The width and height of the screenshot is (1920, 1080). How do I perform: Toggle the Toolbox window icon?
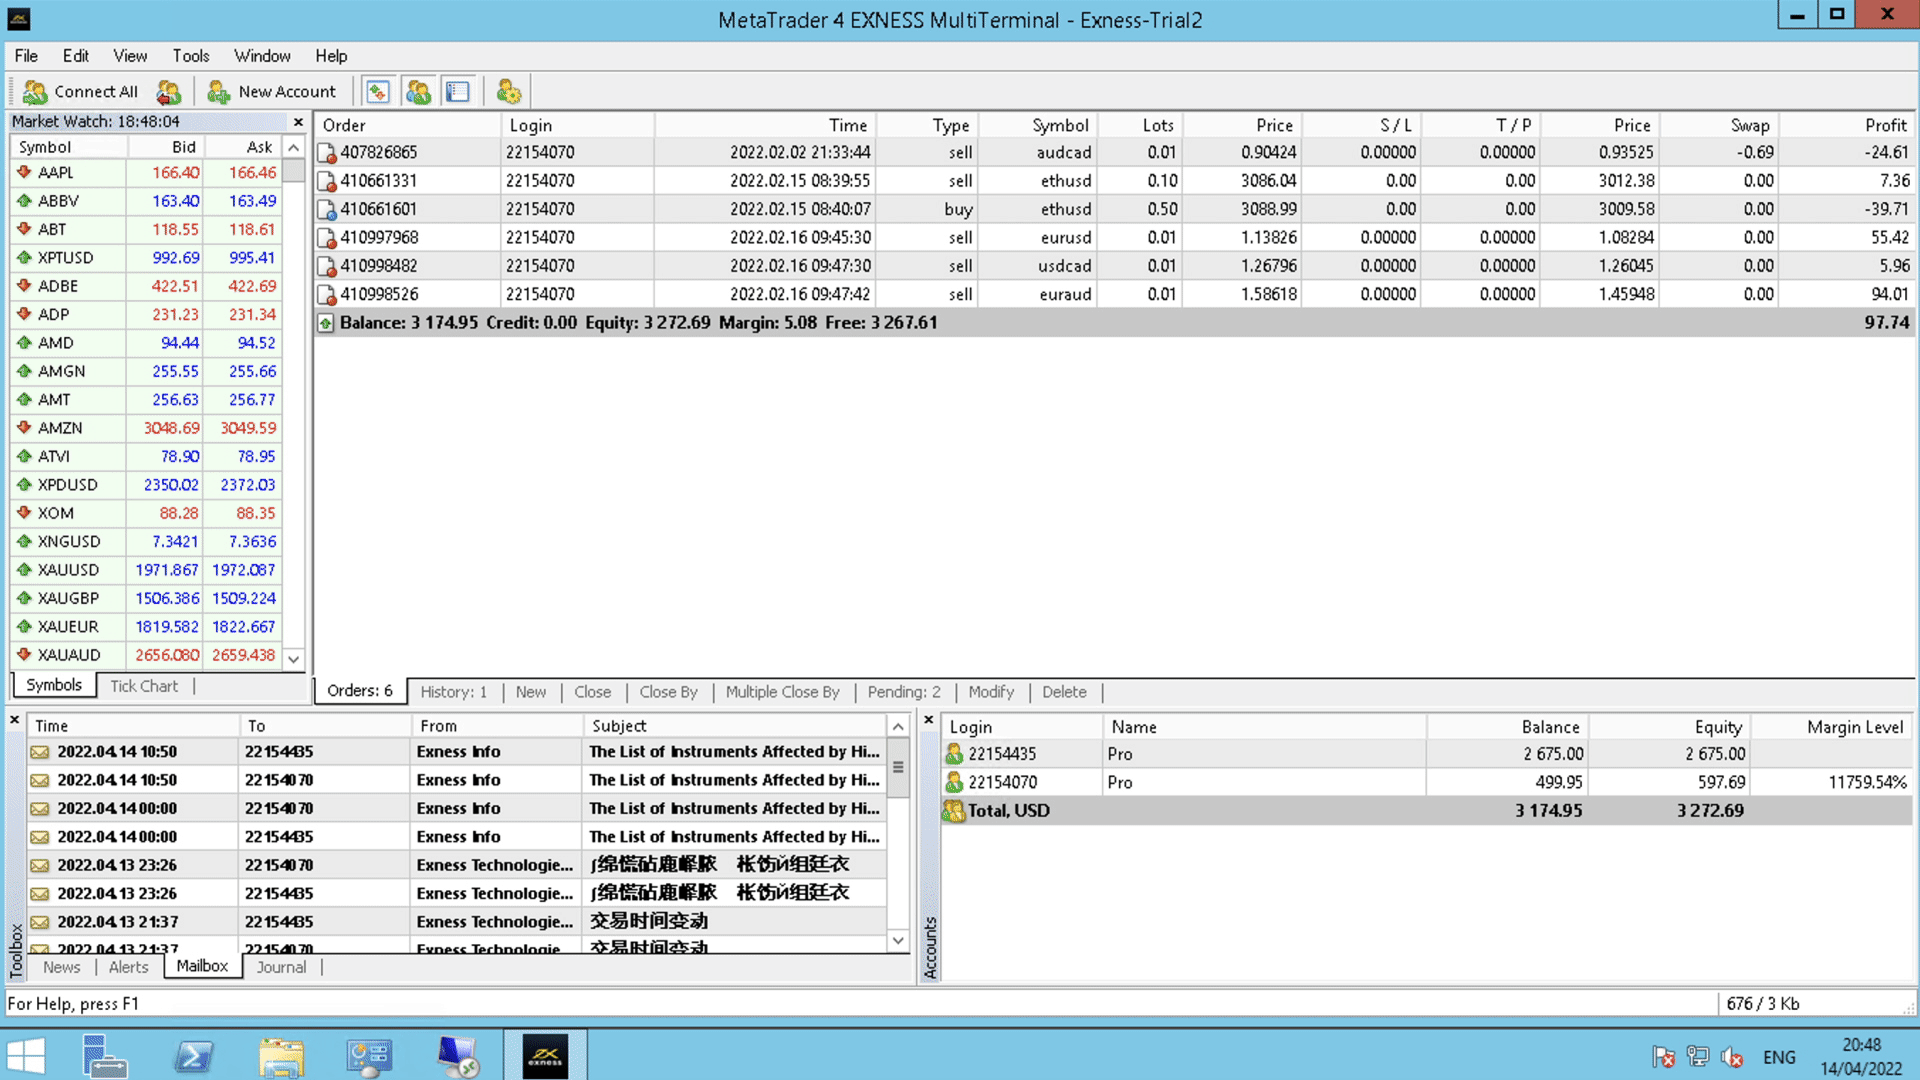pyautogui.click(x=458, y=92)
